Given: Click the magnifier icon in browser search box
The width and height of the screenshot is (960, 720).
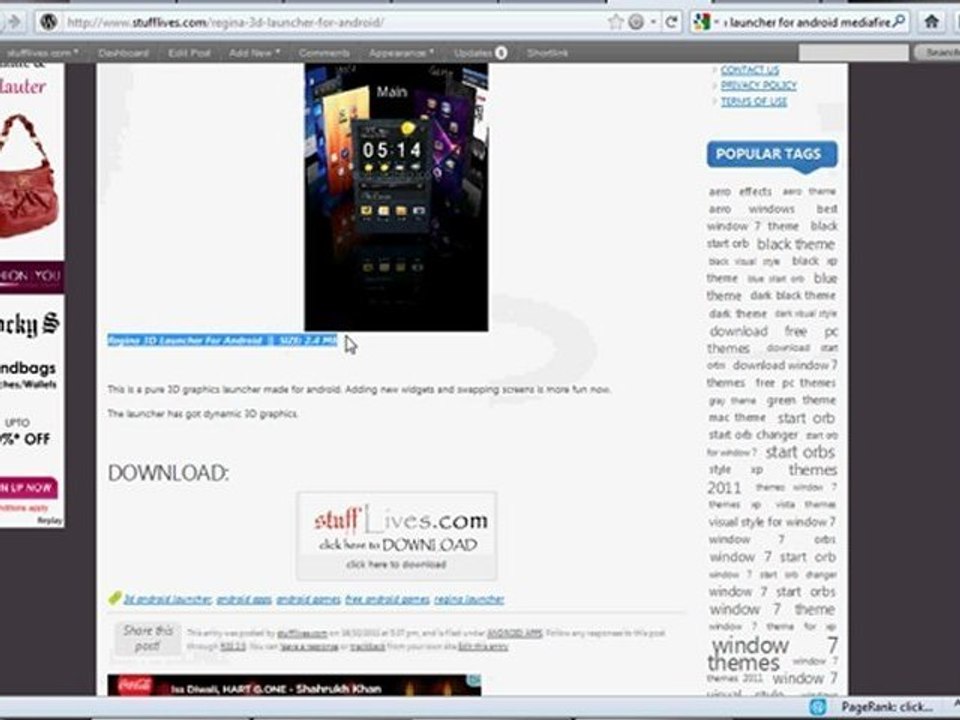Looking at the screenshot, I should click(x=898, y=21).
